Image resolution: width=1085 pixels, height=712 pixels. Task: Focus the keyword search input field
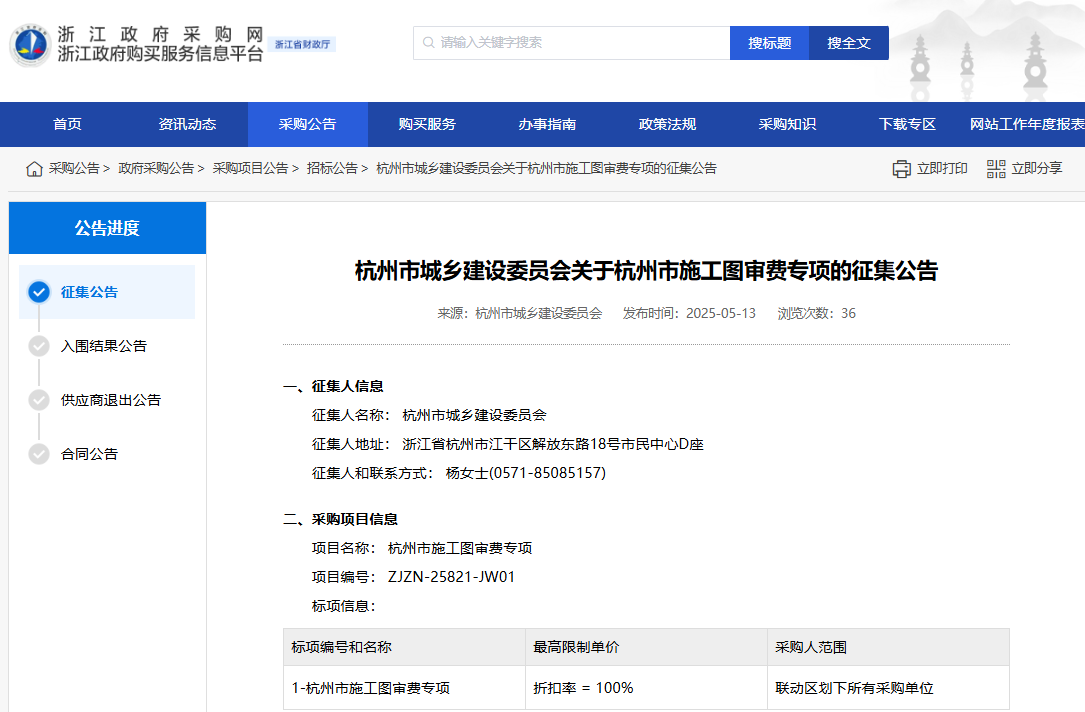[x=580, y=43]
